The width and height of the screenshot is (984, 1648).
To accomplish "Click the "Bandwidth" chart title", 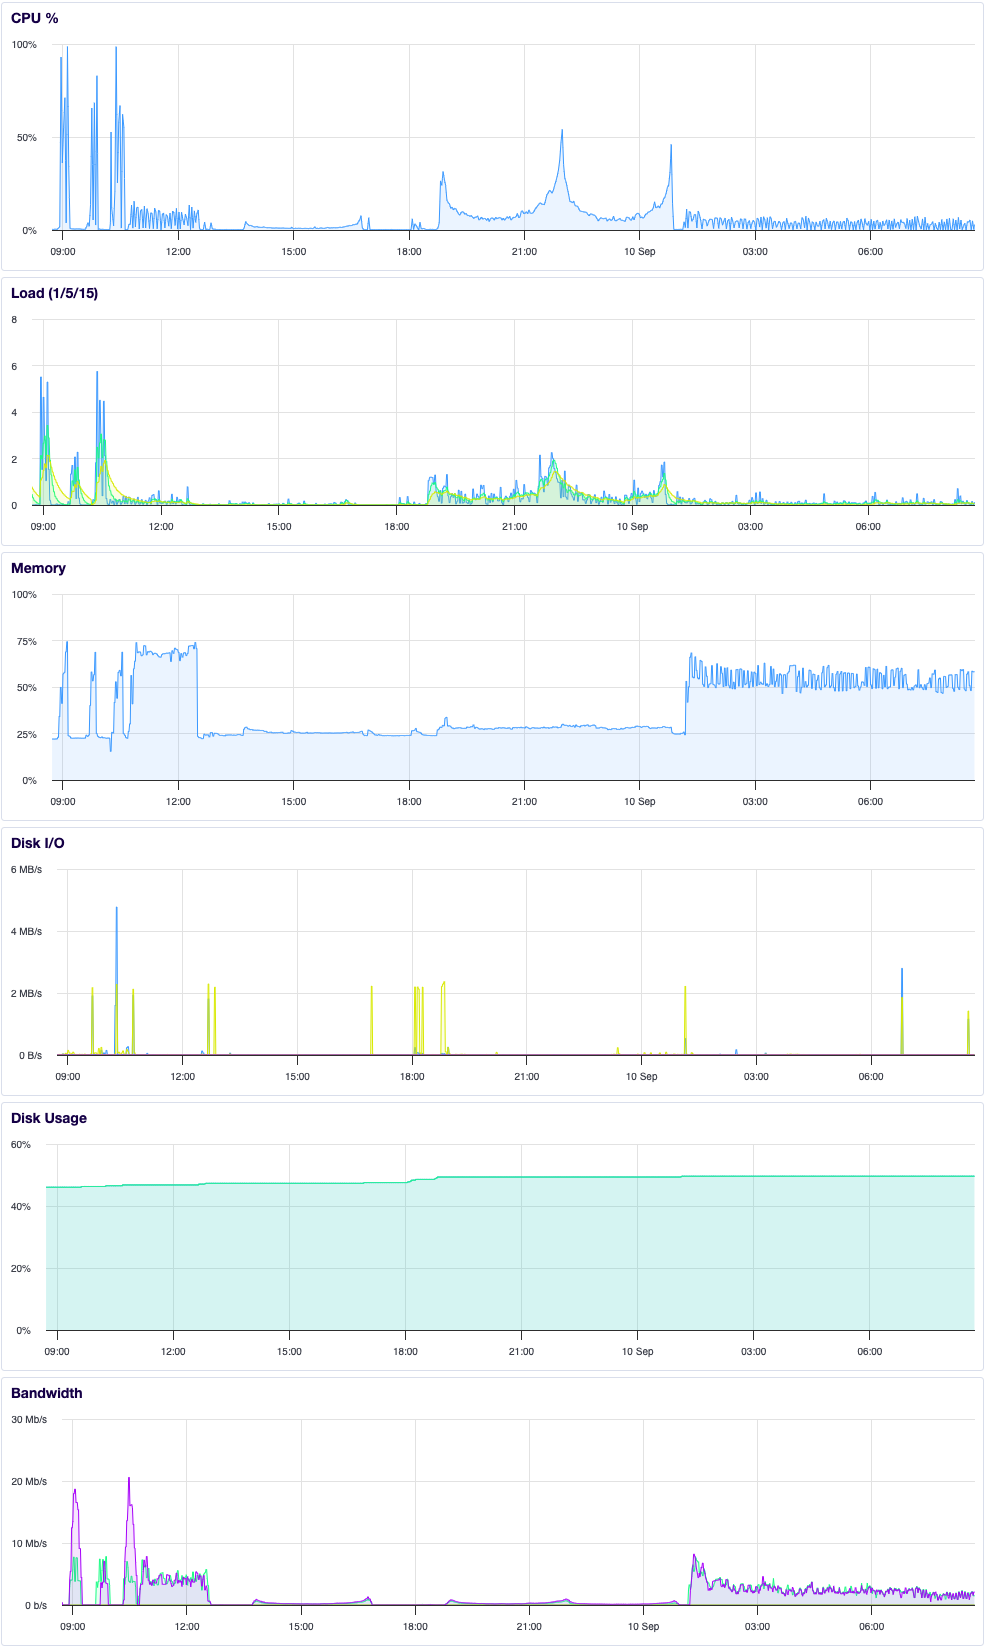I will click(47, 1393).
